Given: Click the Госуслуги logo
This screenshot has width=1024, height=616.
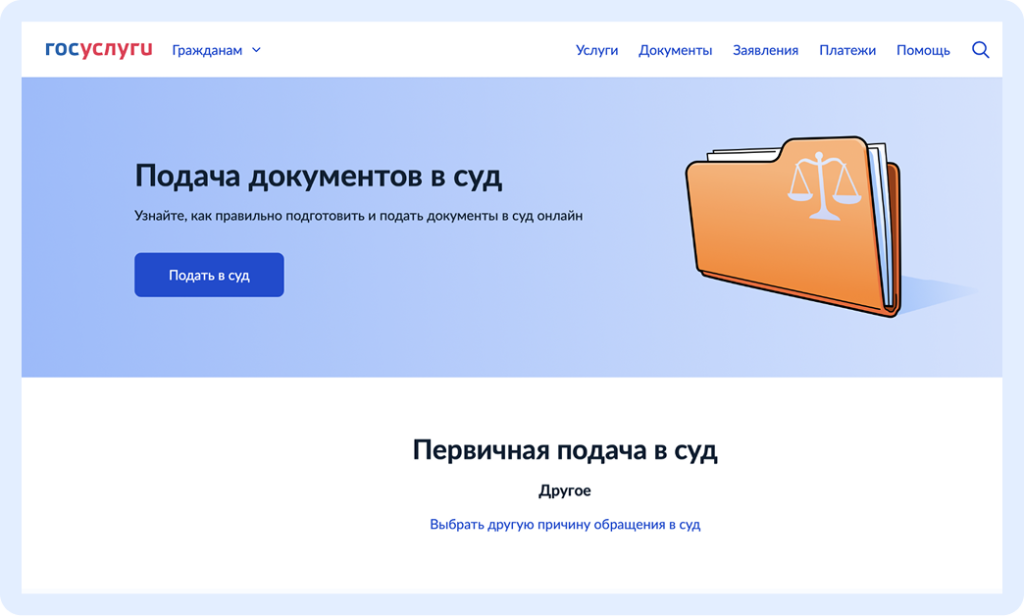Looking at the screenshot, I should pyautogui.click(x=98, y=49).
